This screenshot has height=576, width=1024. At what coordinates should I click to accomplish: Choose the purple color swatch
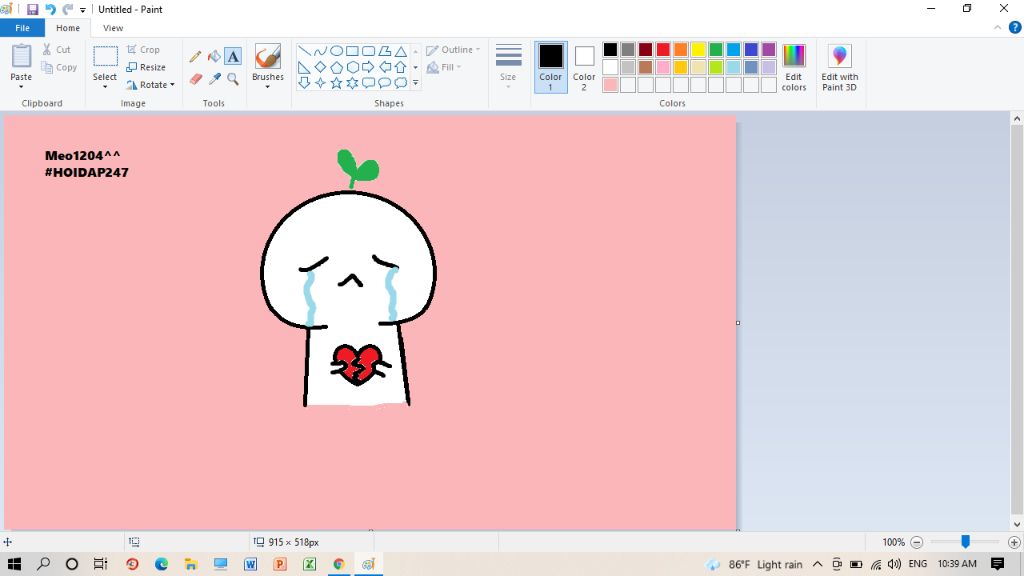pos(769,50)
